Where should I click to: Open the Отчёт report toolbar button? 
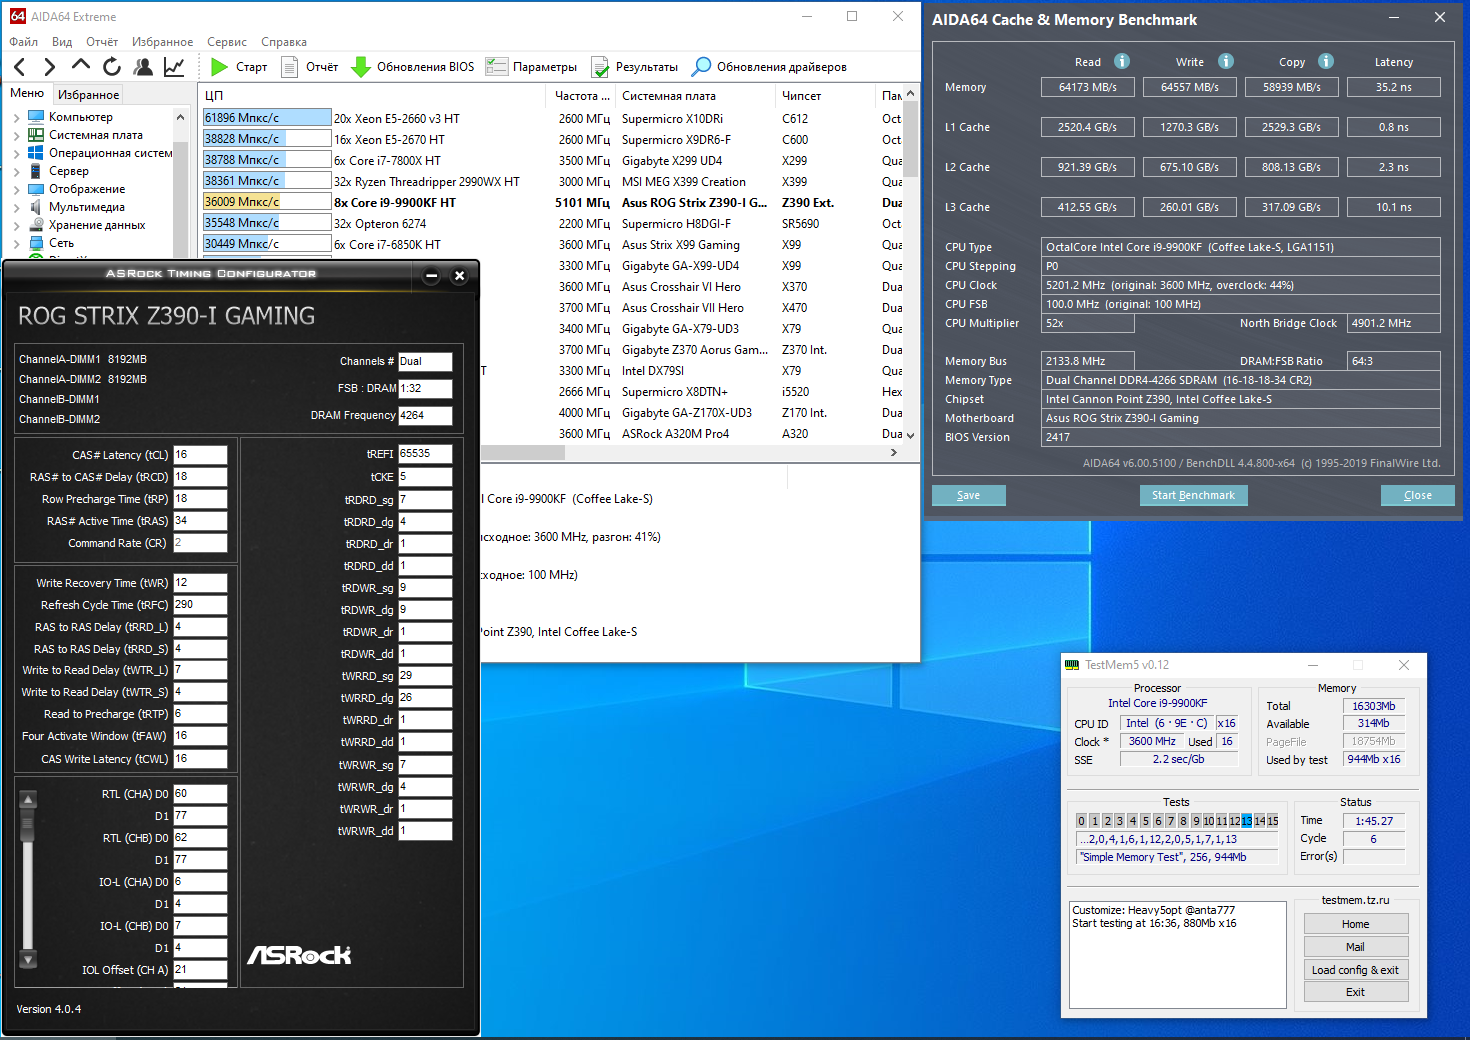point(310,67)
